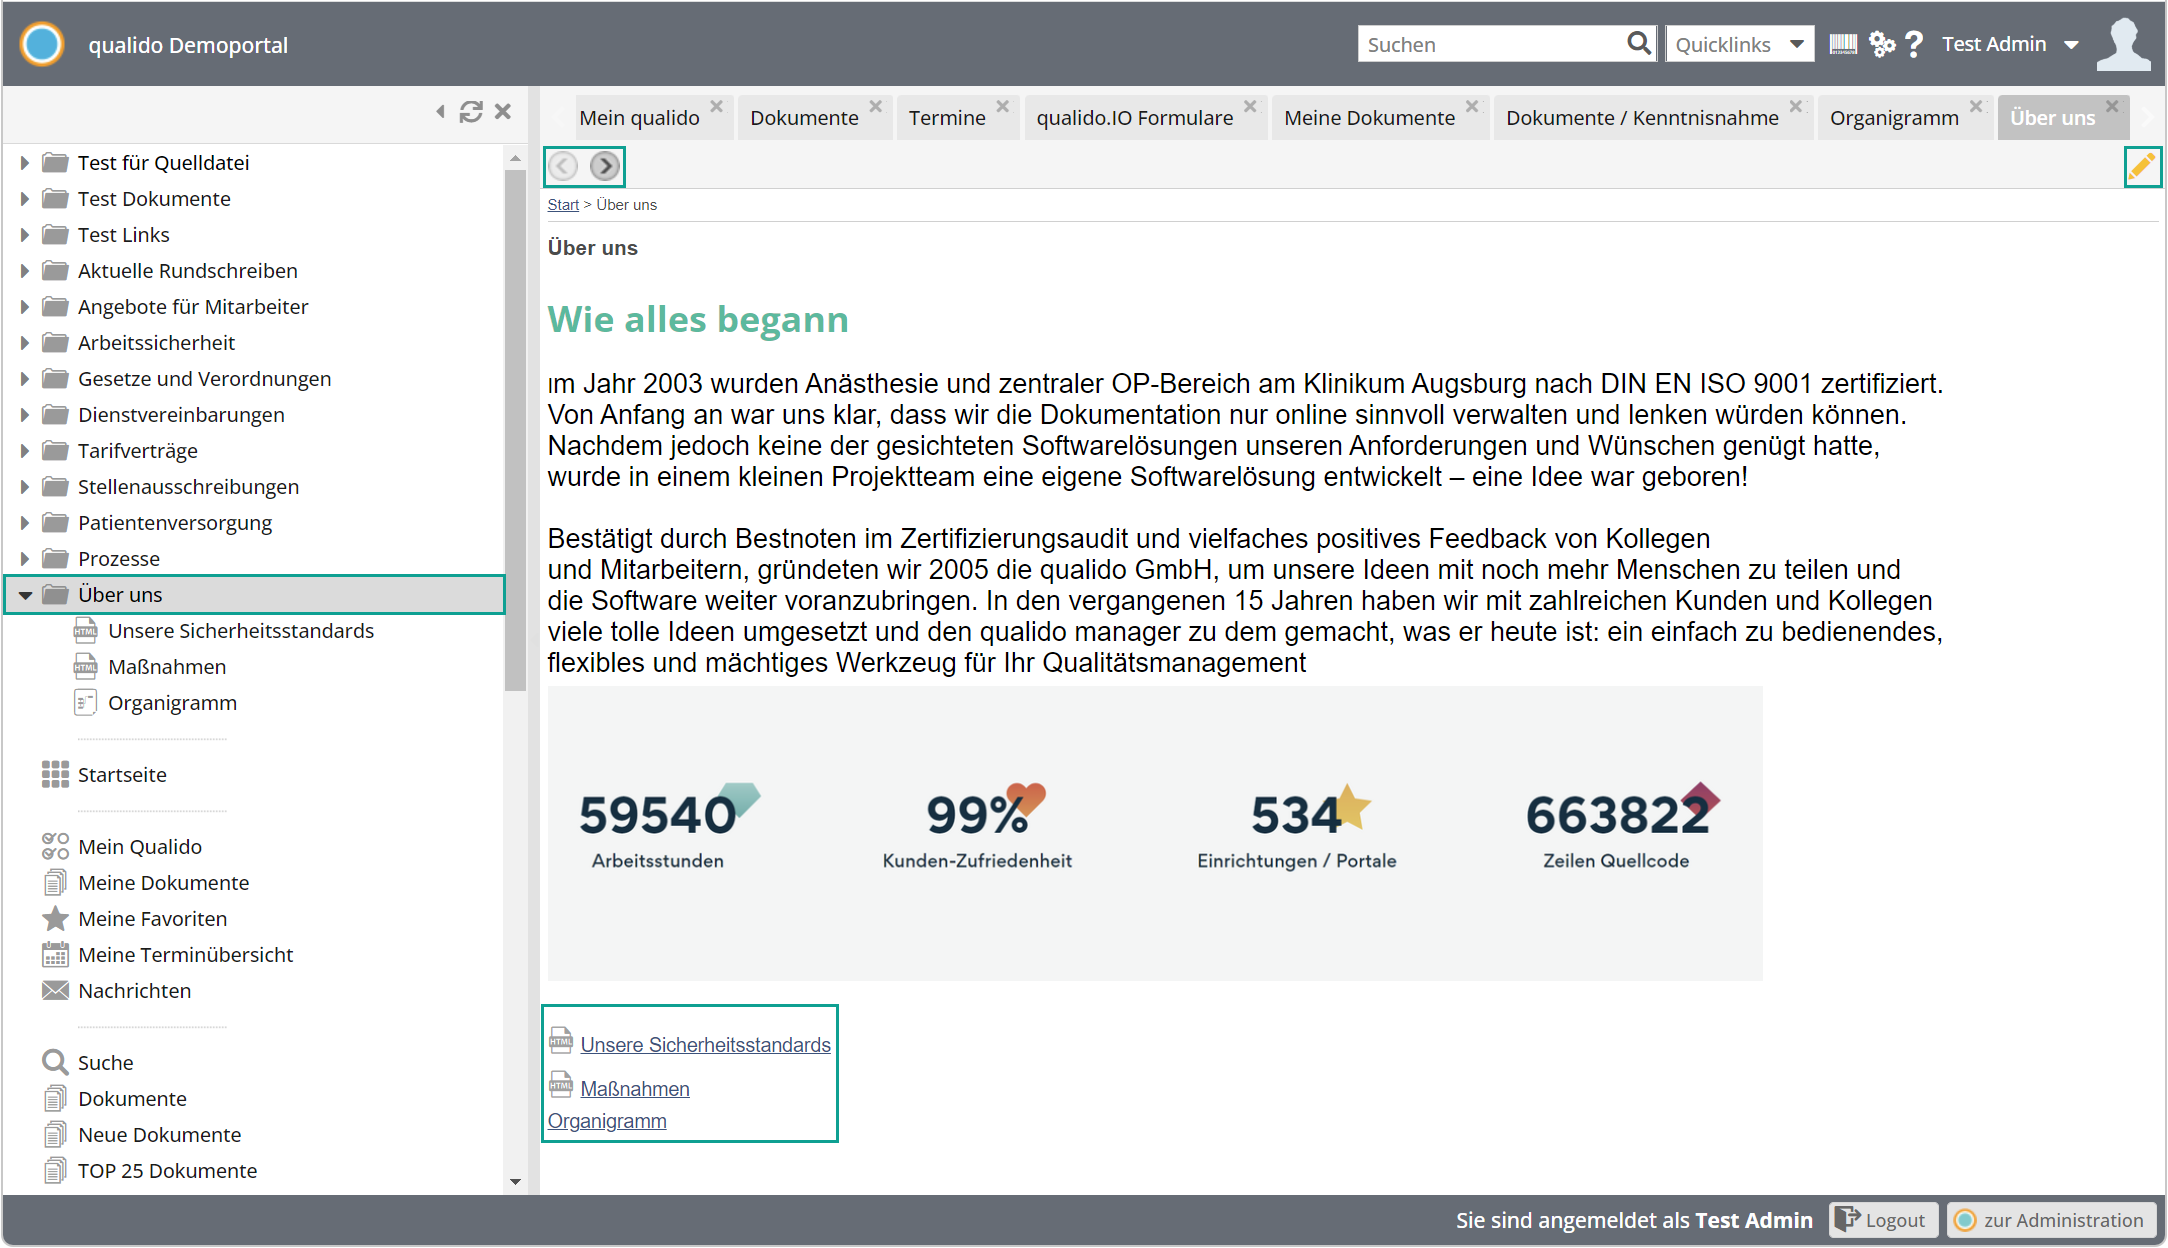Expand the Test Dokumente folder
Screen dimensions: 2168x1248
tap(25, 199)
